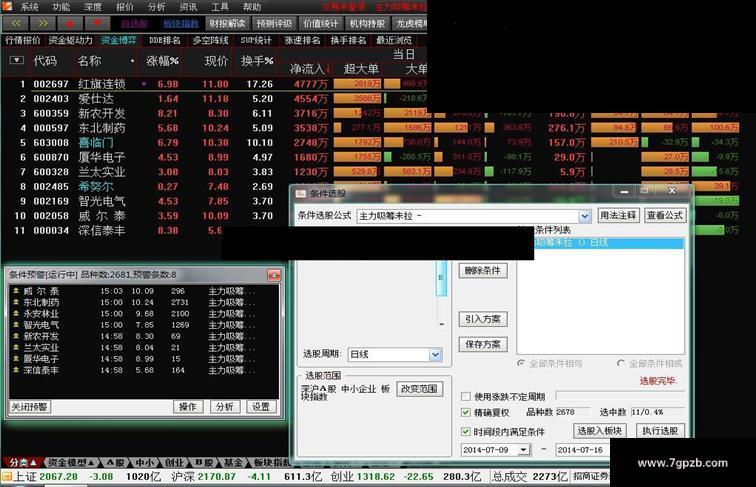The width and height of the screenshot is (756, 487).
Task: Open the 功能 menu
Action: [x=61, y=7]
